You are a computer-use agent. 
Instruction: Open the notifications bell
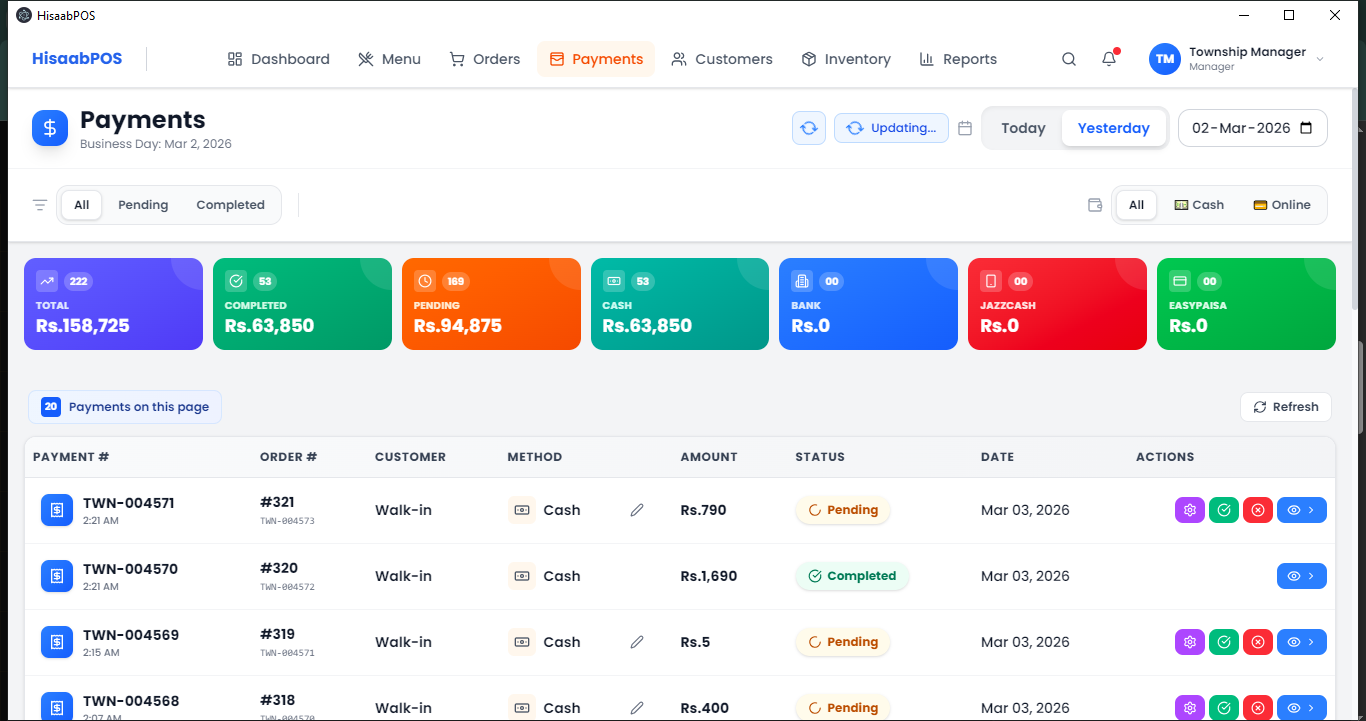tap(1109, 59)
